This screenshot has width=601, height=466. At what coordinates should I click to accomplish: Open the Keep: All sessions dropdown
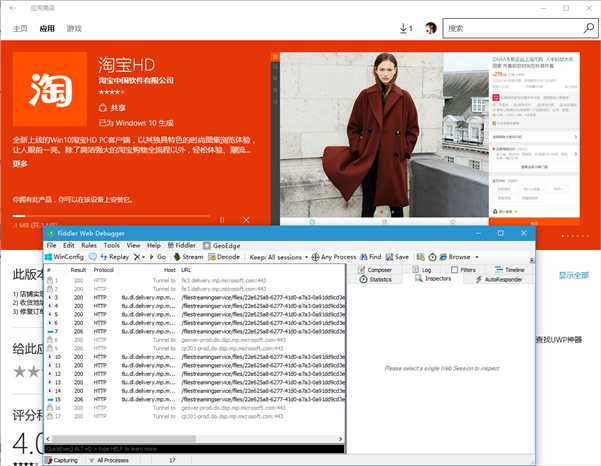click(x=278, y=257)
